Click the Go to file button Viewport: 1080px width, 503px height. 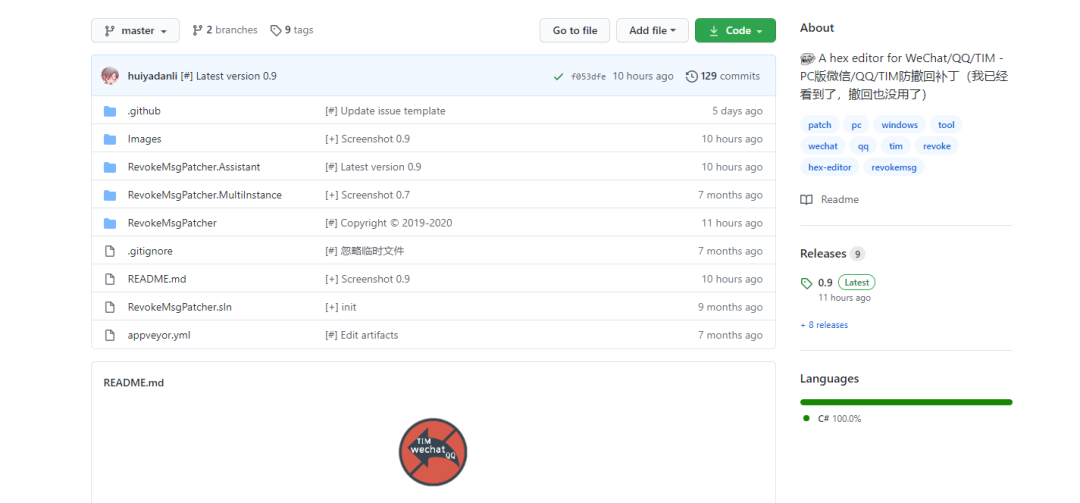tap(574, 30)
